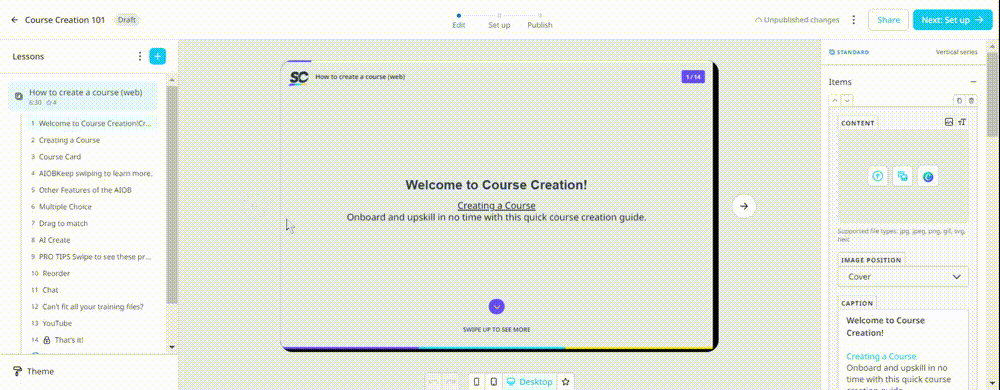
Task: Delete the item with the trash icon
Action: 971,100
